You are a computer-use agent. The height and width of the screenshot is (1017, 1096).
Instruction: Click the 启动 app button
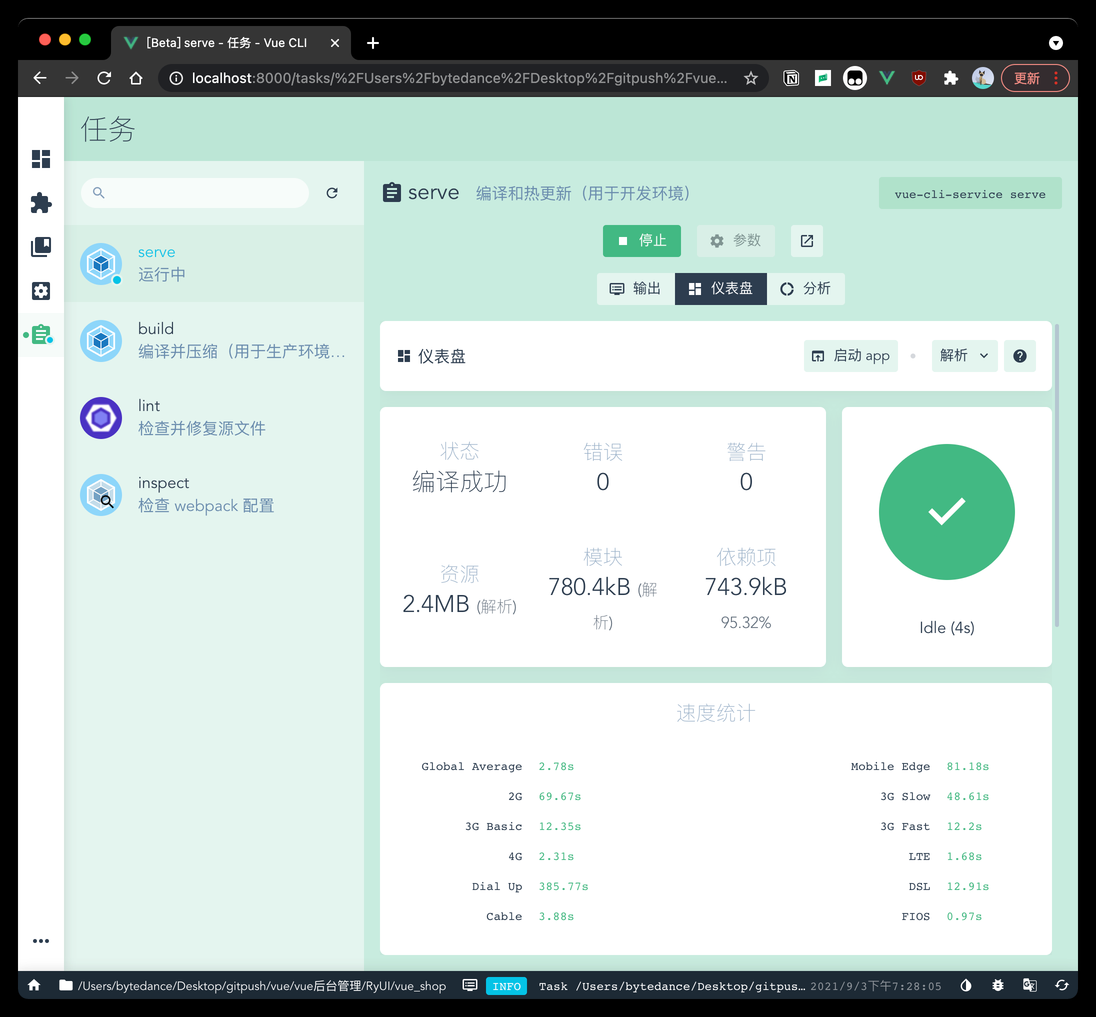click(850, 356)
